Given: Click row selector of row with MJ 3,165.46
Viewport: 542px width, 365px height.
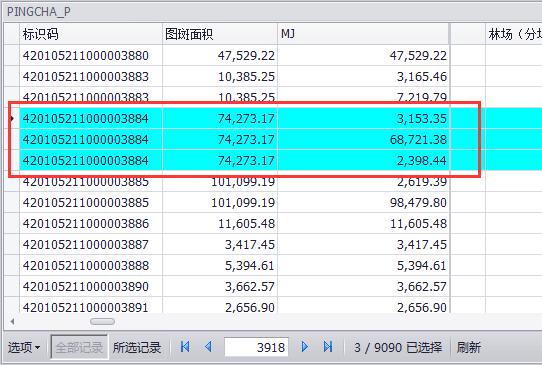Looking at the screenshot, I should coord(12,77).
